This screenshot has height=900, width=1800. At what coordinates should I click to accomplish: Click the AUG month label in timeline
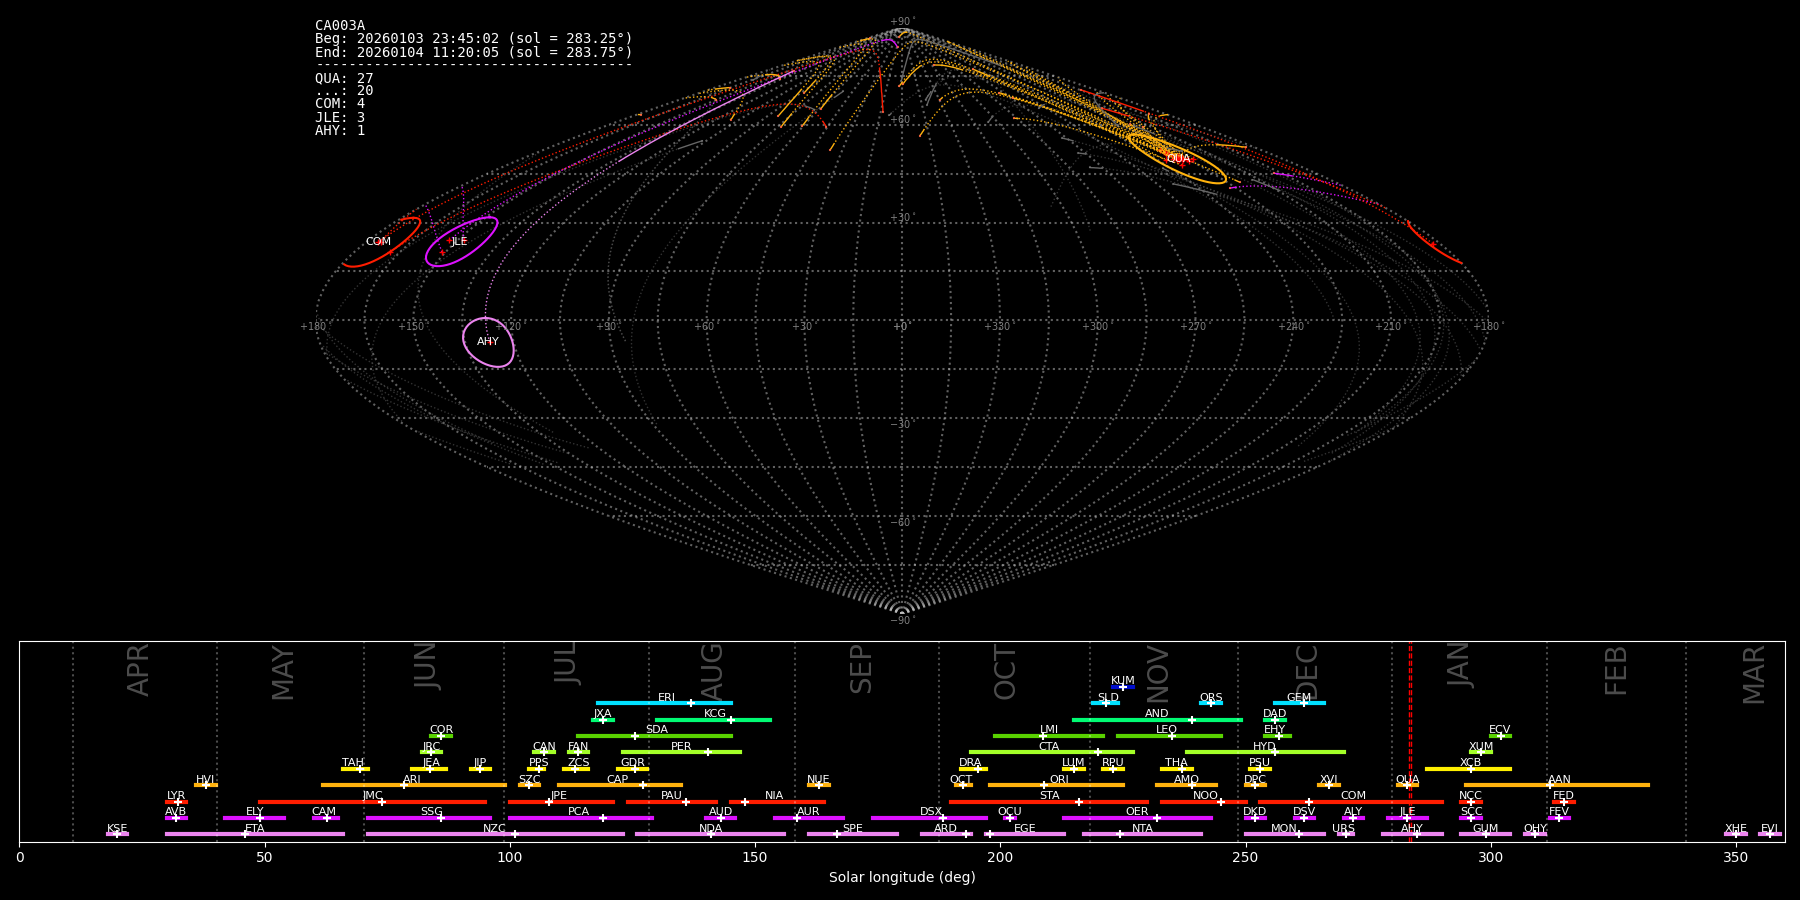click(x=712, y=670)
